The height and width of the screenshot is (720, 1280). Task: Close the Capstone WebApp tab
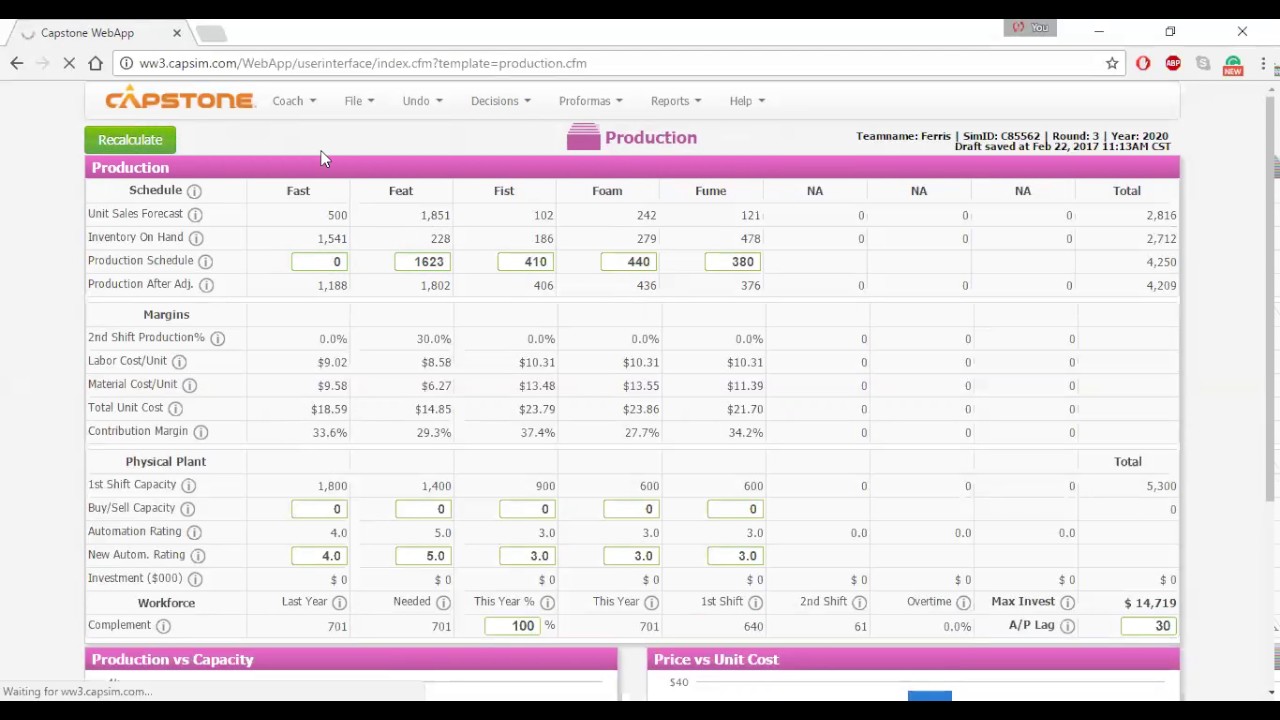pos(177,33)
